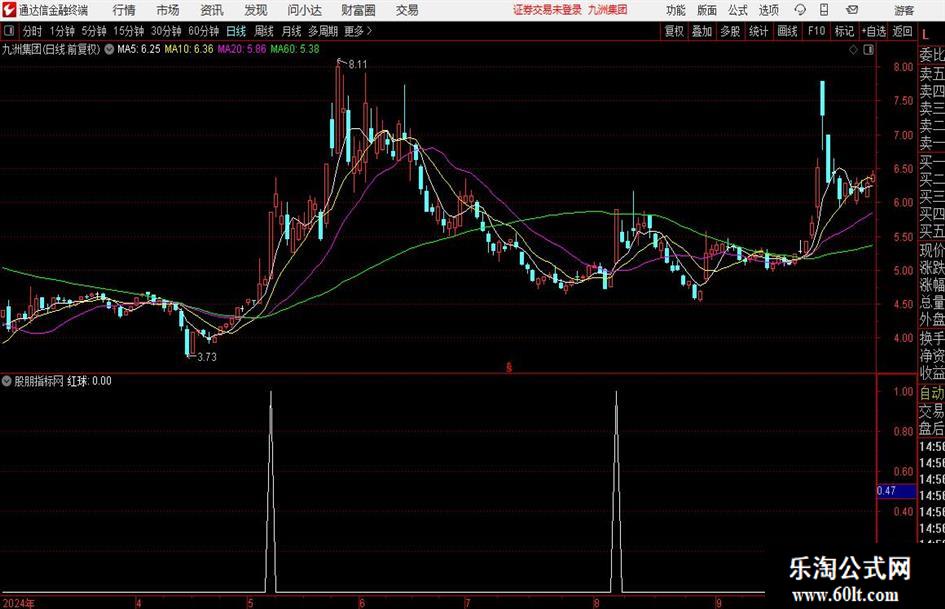Click the MA60: 5.38 indicator label

295,49
